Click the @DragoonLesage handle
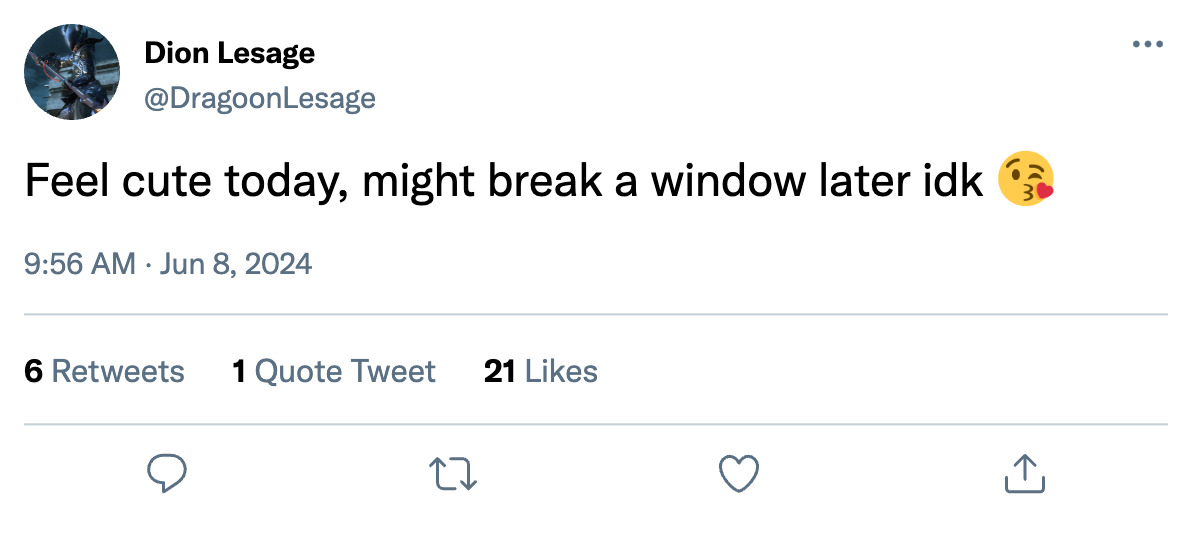This screenshot has height=546, width=1192. (x=260, y=98)
